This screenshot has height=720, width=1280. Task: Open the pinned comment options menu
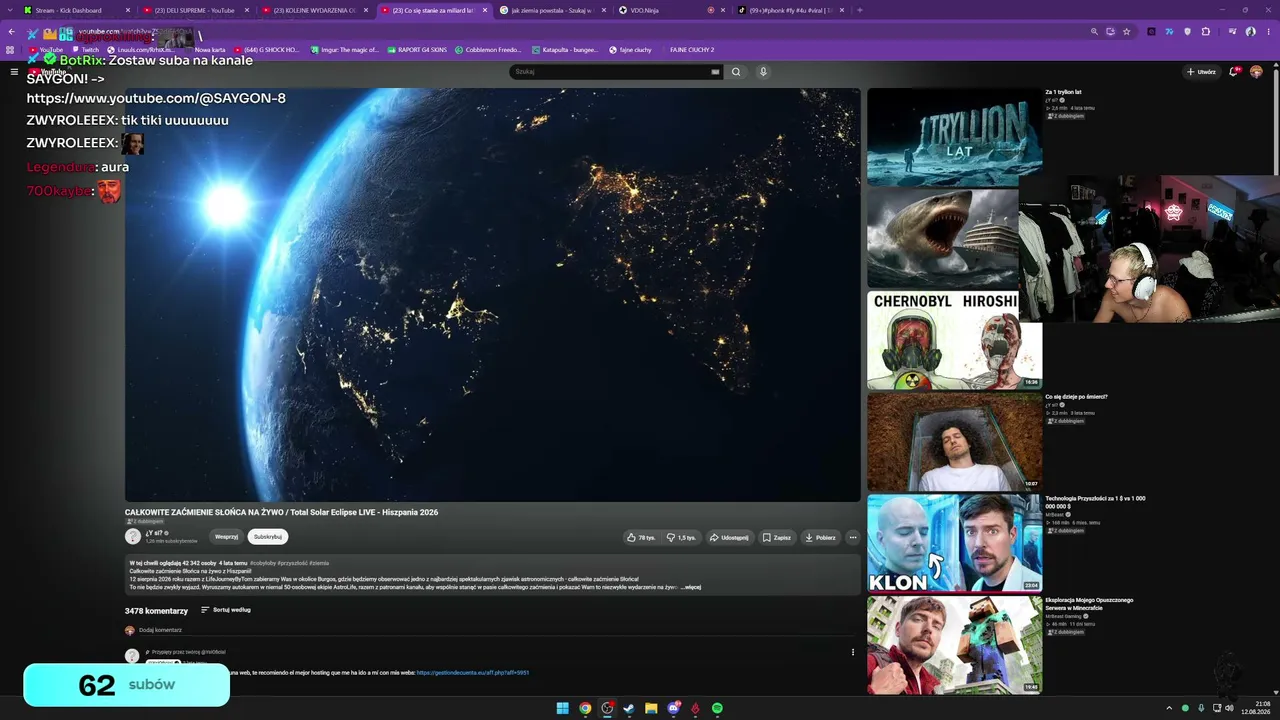(x=853, y=652)
